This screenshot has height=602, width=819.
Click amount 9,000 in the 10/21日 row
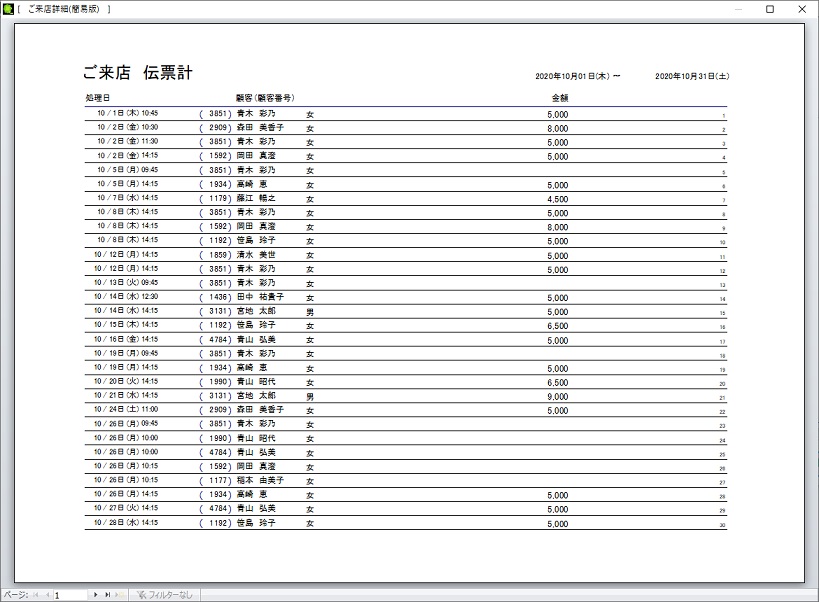tap(558, 397)
